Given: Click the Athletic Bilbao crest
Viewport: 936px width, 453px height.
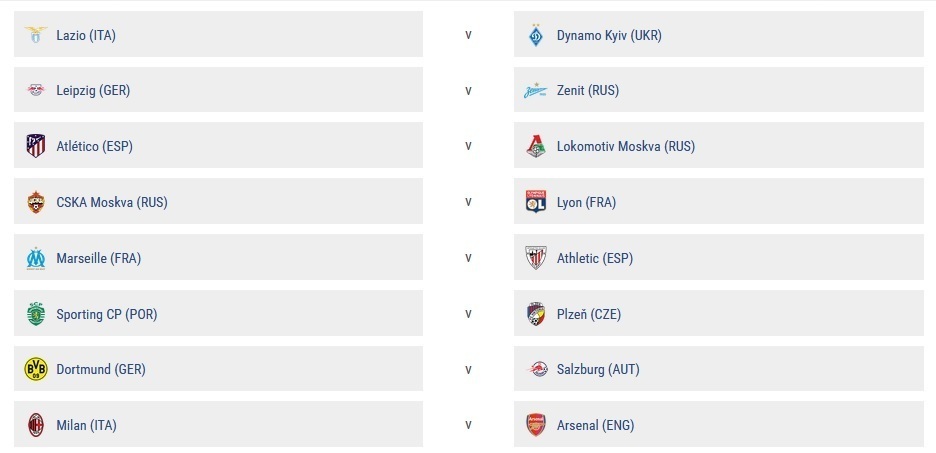Looking at the screenshot, I should [x=535, y=258].
